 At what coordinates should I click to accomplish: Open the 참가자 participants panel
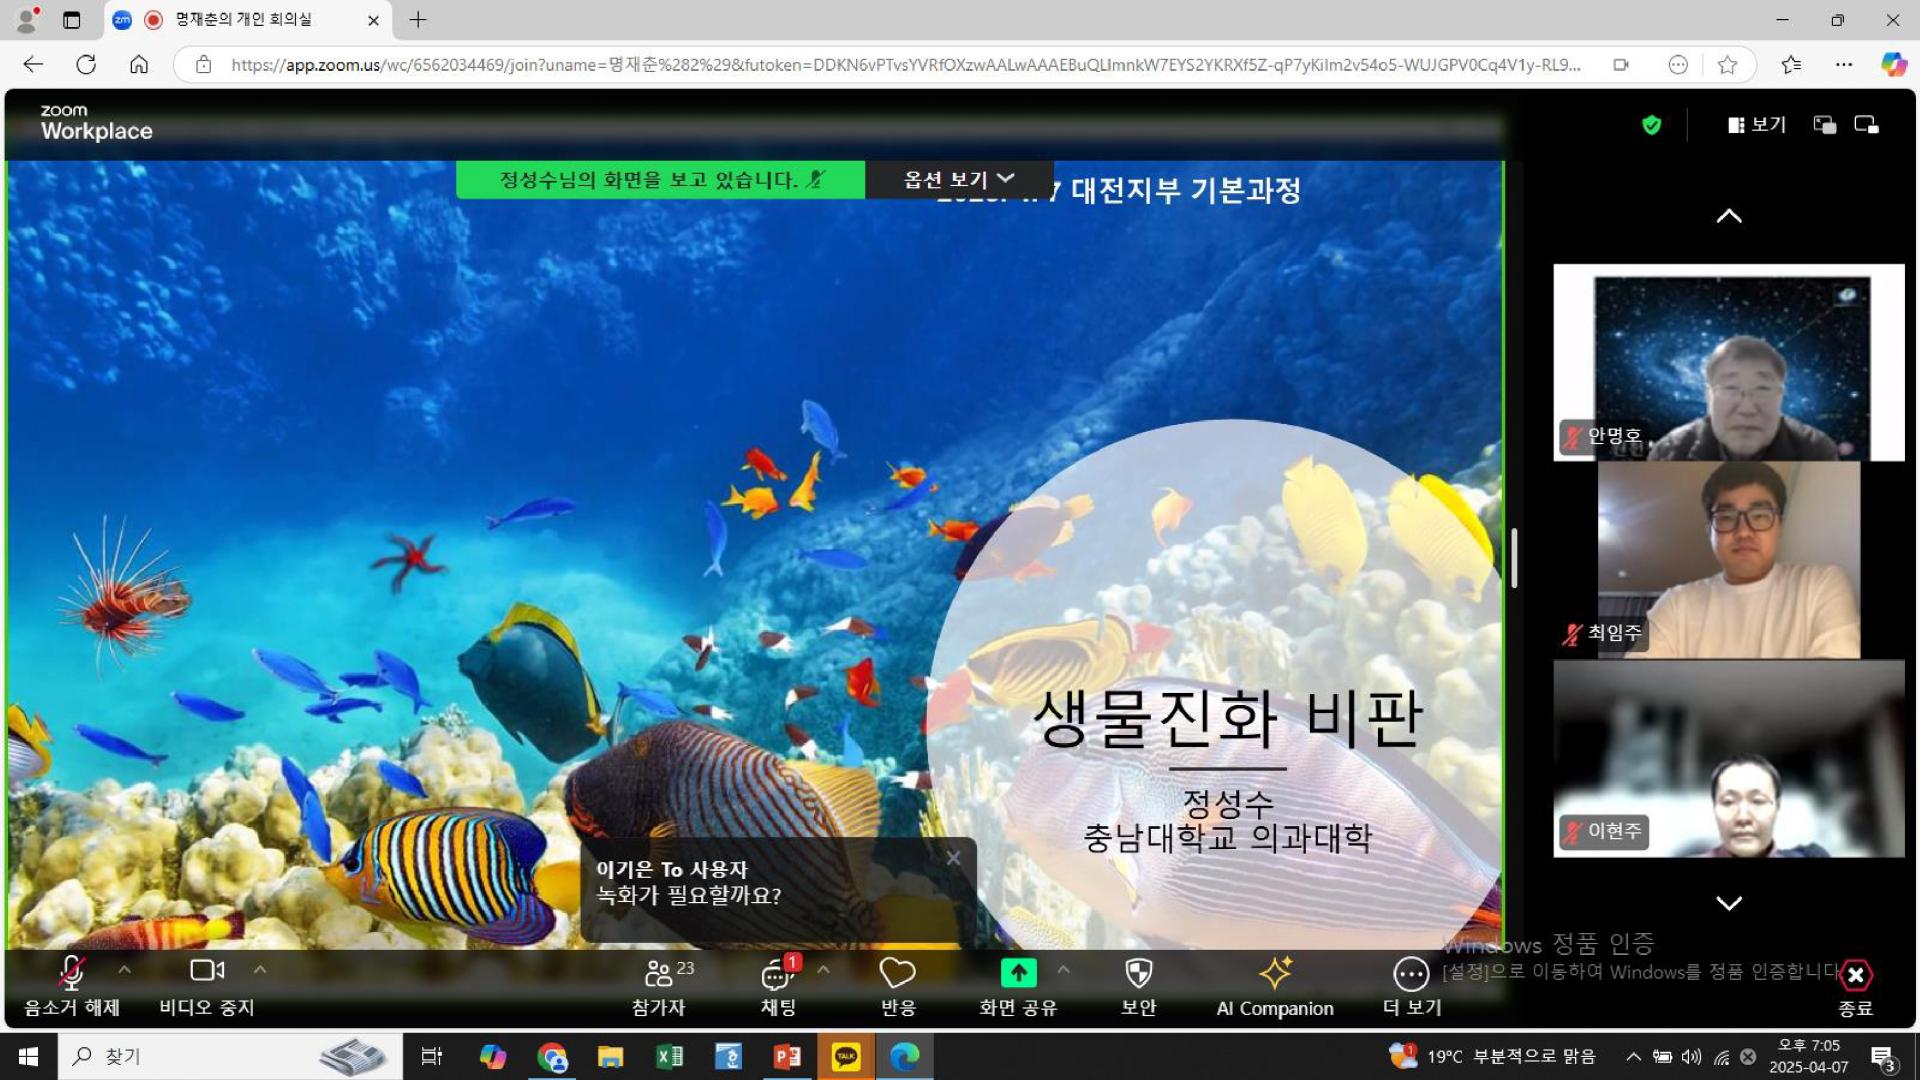659,986
